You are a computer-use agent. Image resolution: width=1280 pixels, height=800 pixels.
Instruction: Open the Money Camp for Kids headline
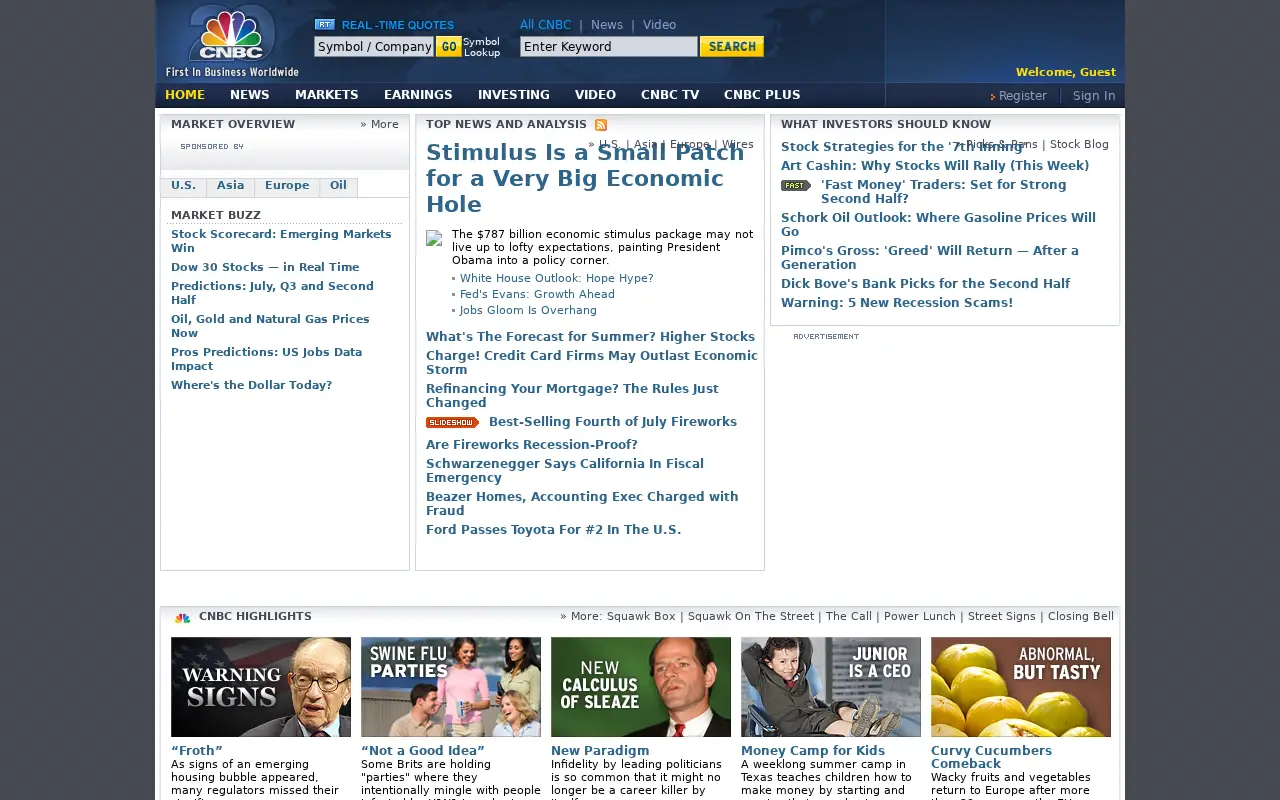(x=813, y=751)
